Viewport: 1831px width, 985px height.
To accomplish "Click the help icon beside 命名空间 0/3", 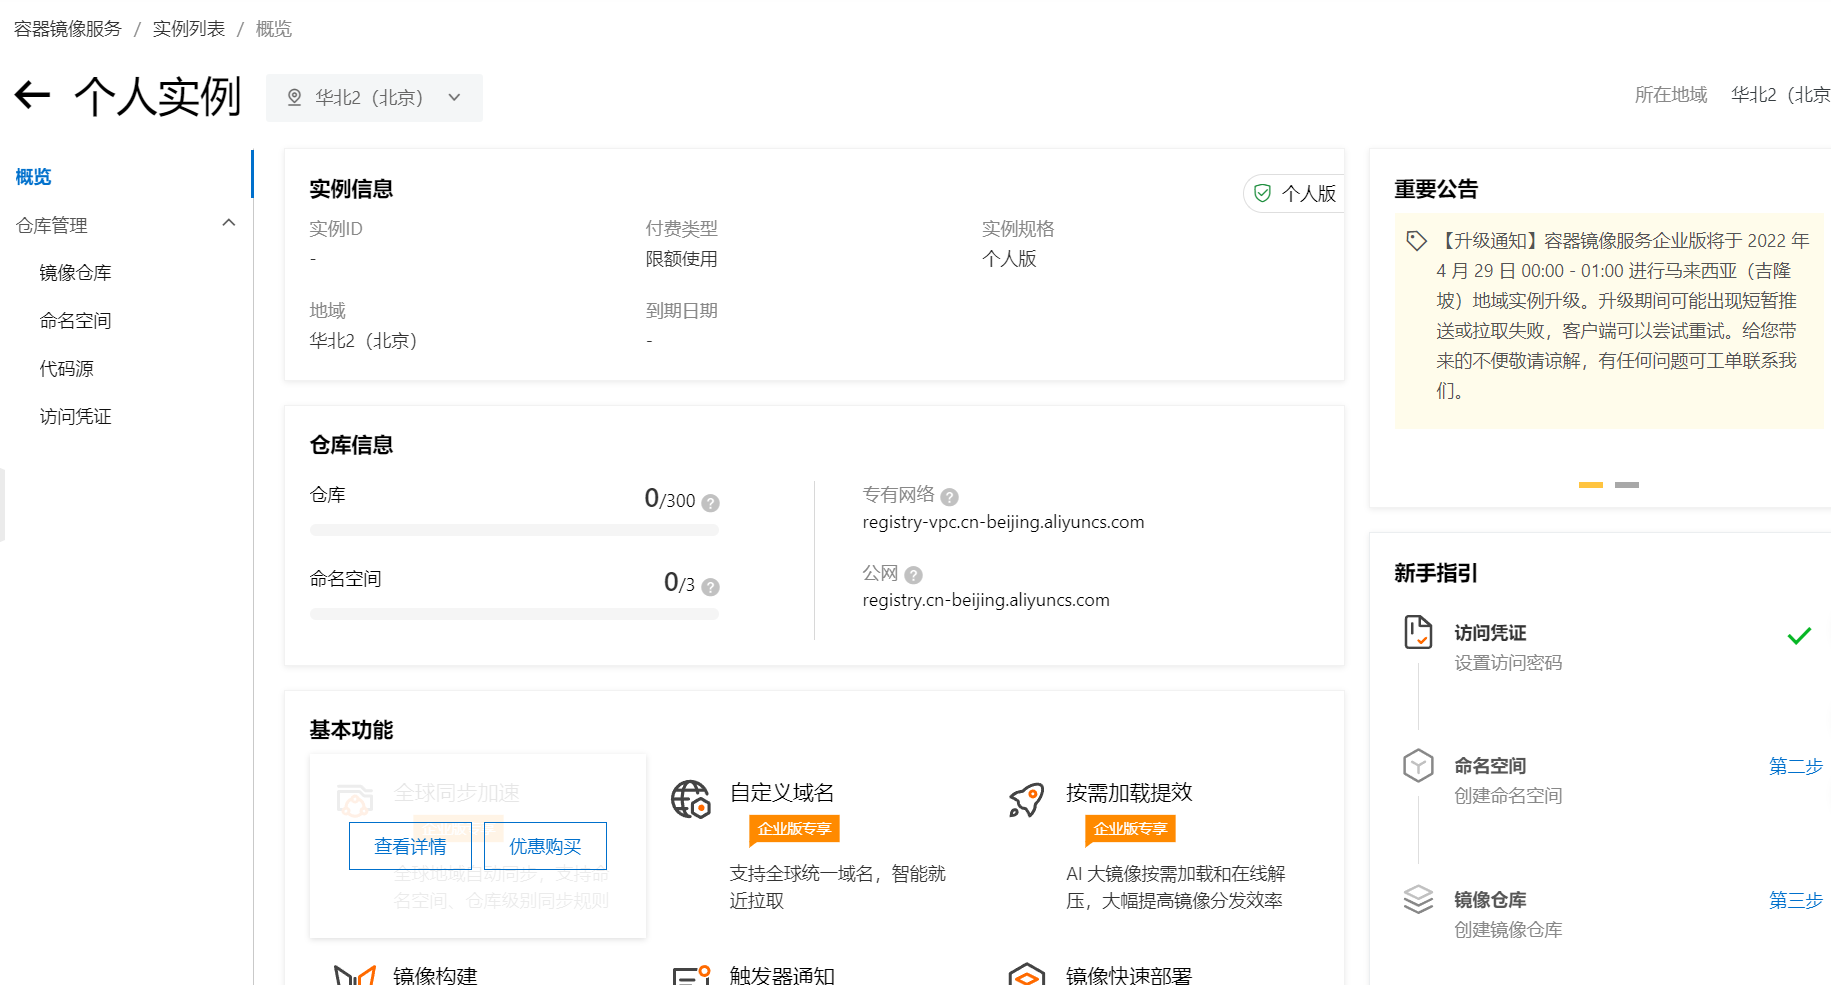I will [710, 587].
